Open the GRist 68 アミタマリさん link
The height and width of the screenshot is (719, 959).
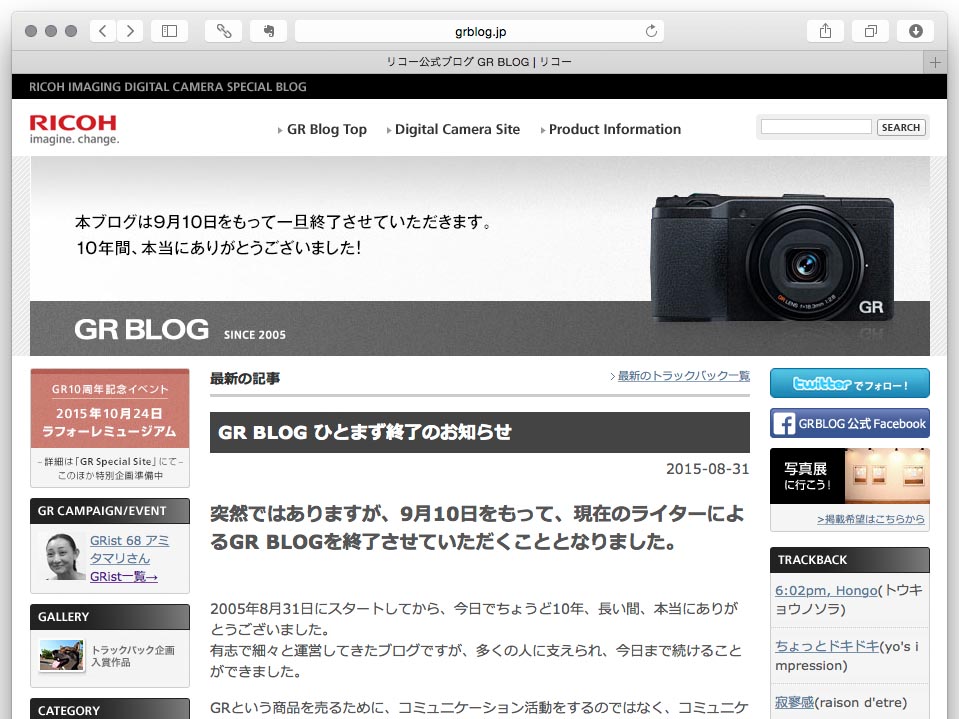(130, 549)
